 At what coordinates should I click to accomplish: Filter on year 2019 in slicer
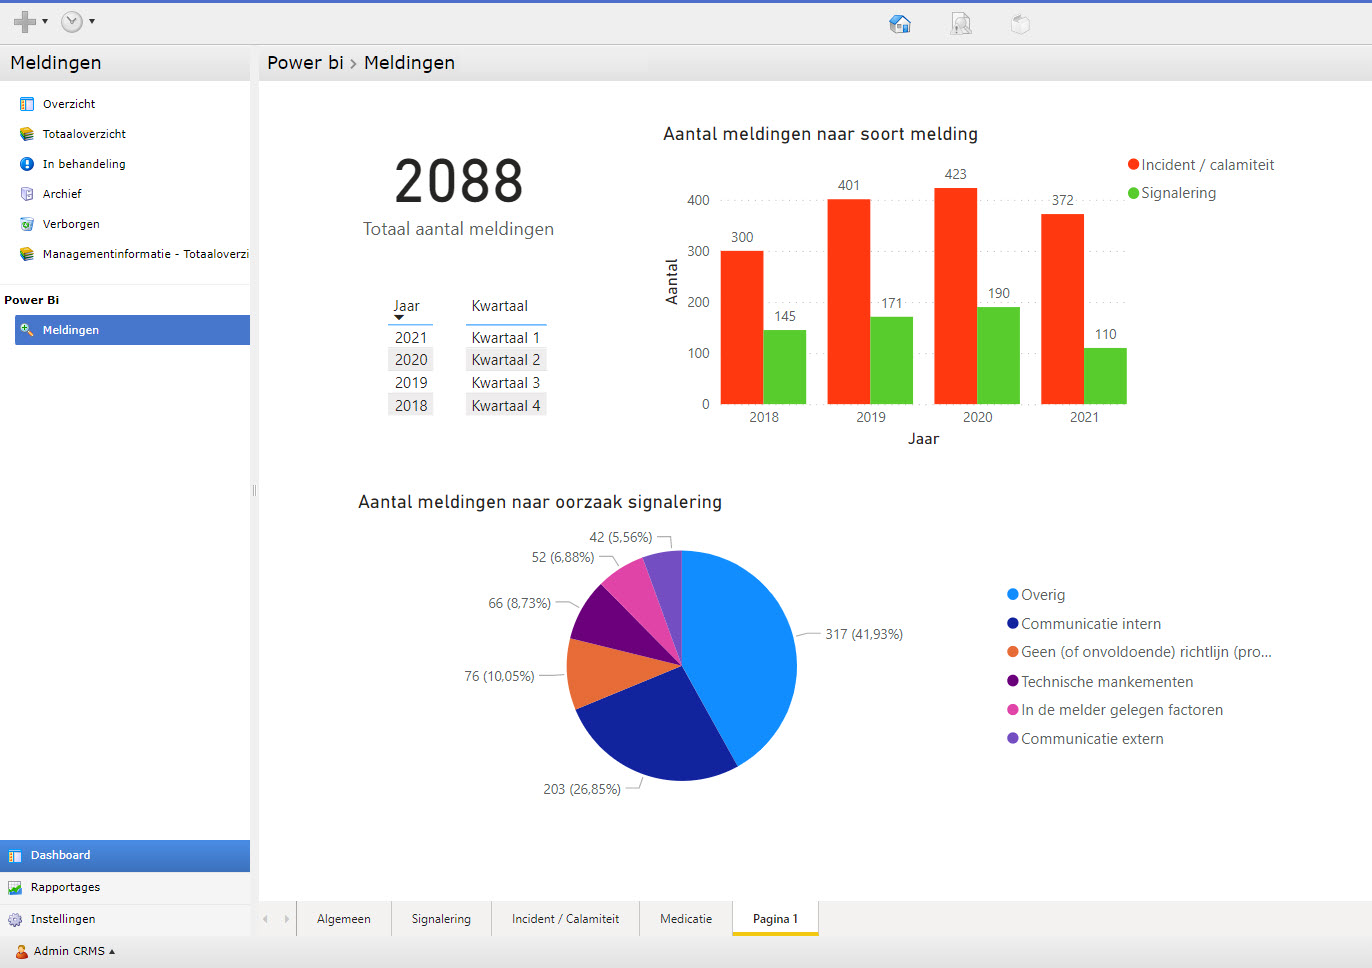point(411,383)
